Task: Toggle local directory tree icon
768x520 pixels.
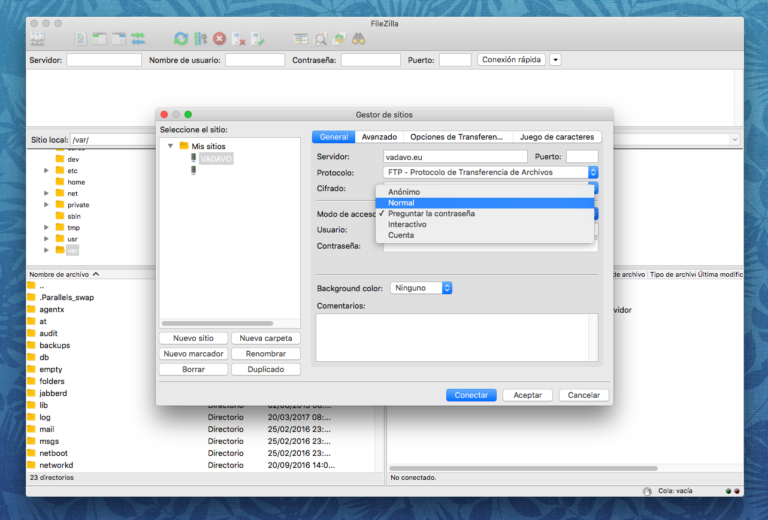Action: [100, 39]
